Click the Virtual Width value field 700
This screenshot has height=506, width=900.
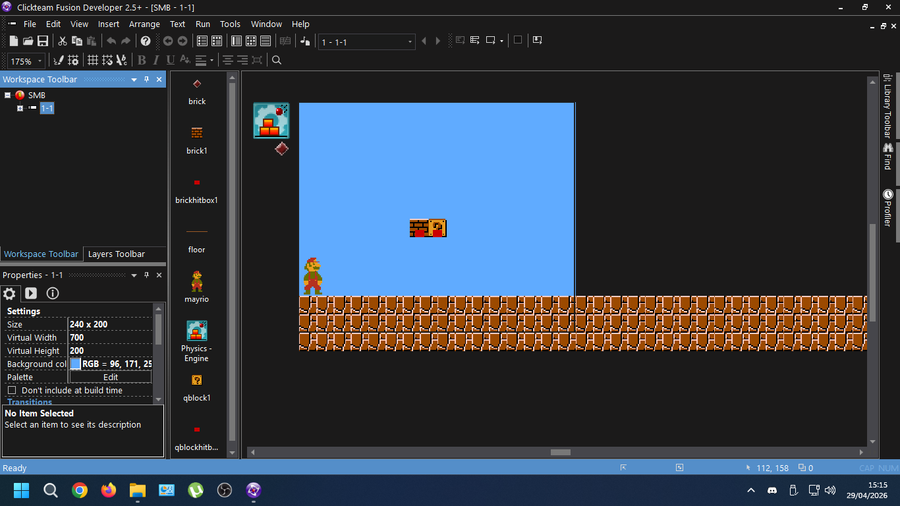coord(110,337)
